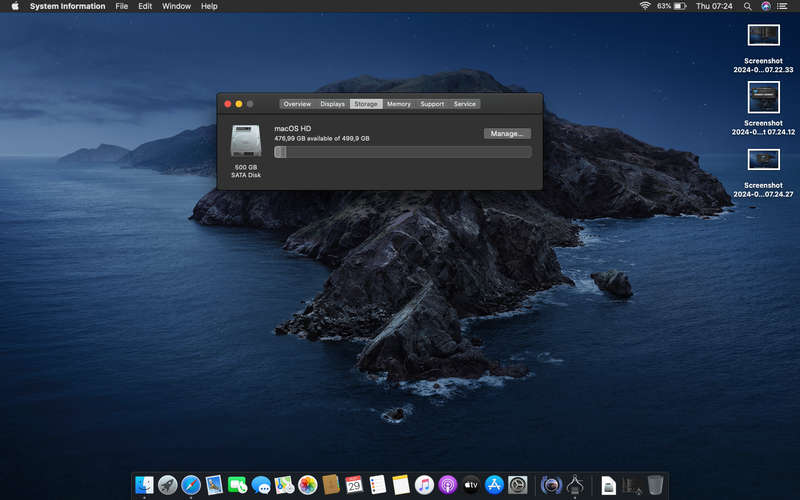Open the Window menu

pos(176,6)
